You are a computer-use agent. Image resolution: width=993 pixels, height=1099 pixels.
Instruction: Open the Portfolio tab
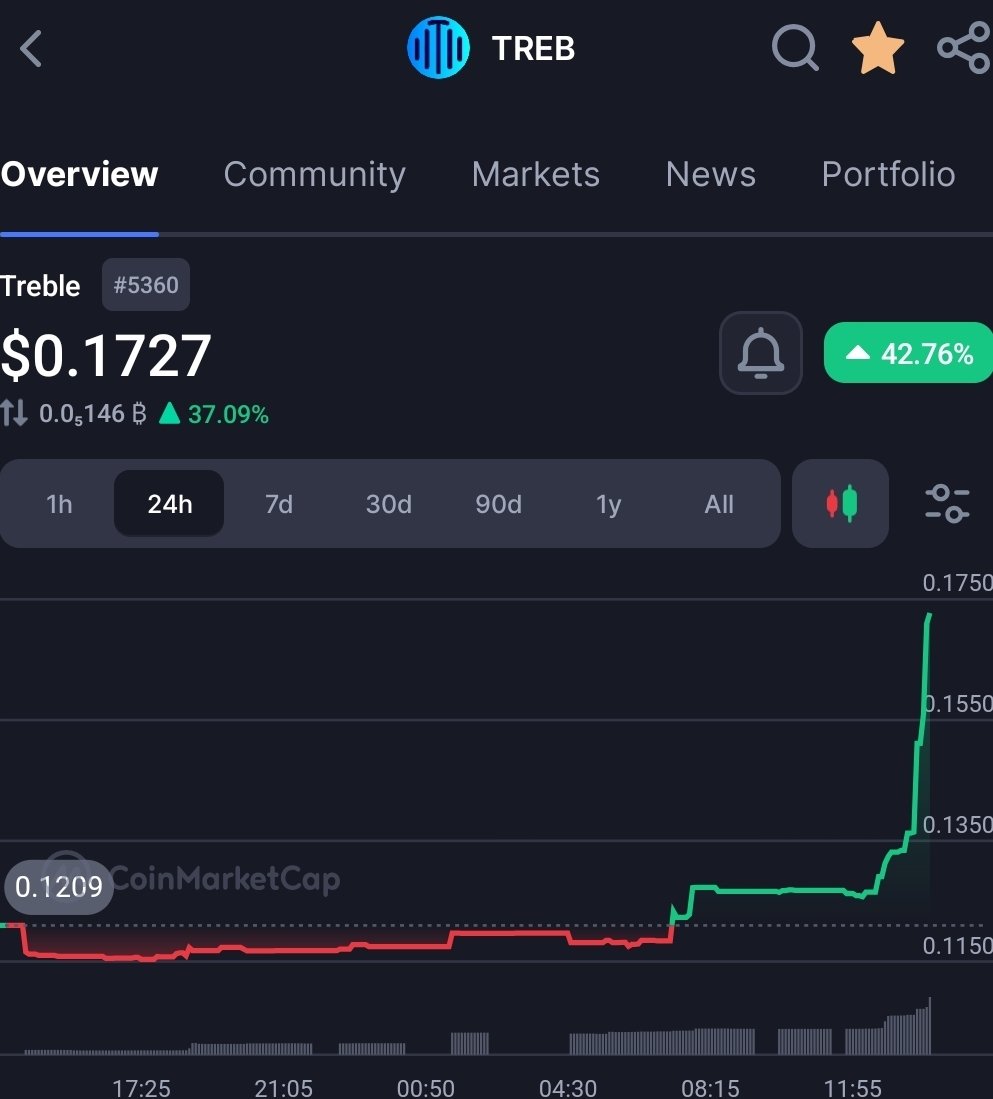point(889,174)
